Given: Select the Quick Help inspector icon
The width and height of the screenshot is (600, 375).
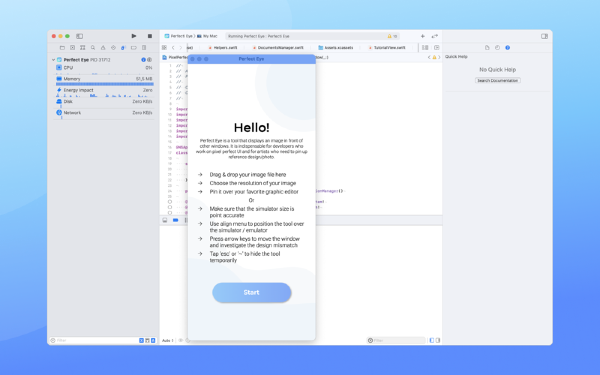Looking at the screenshot, I should [507, 47].
